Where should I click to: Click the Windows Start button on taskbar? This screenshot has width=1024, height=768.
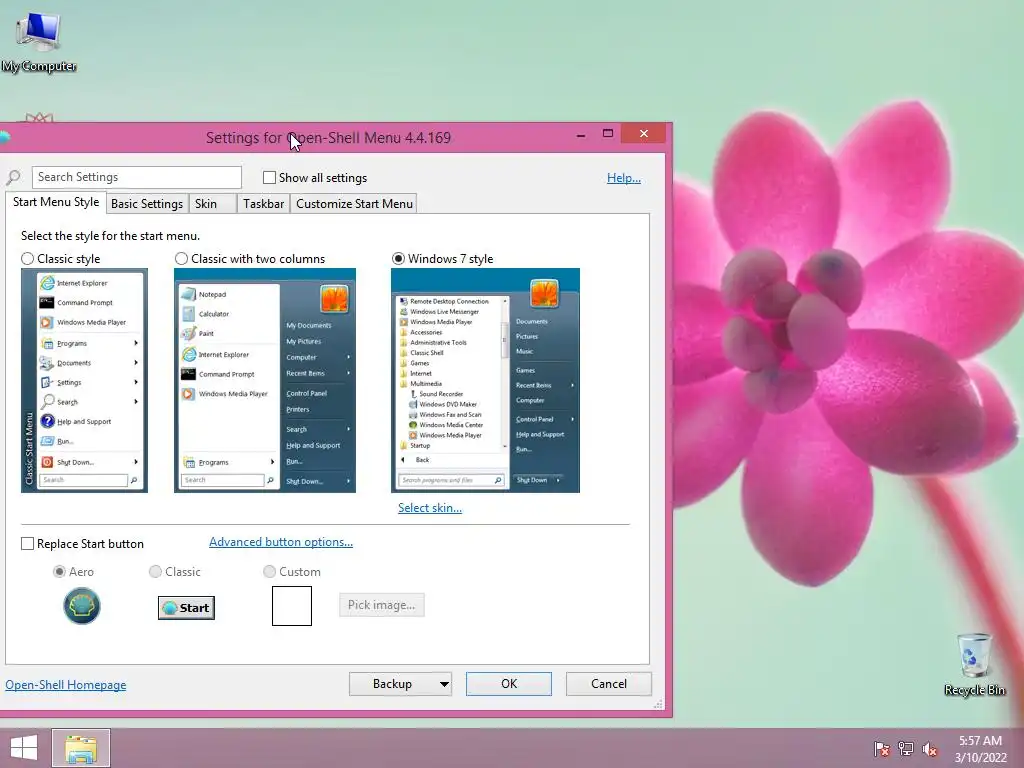(24, 748)
